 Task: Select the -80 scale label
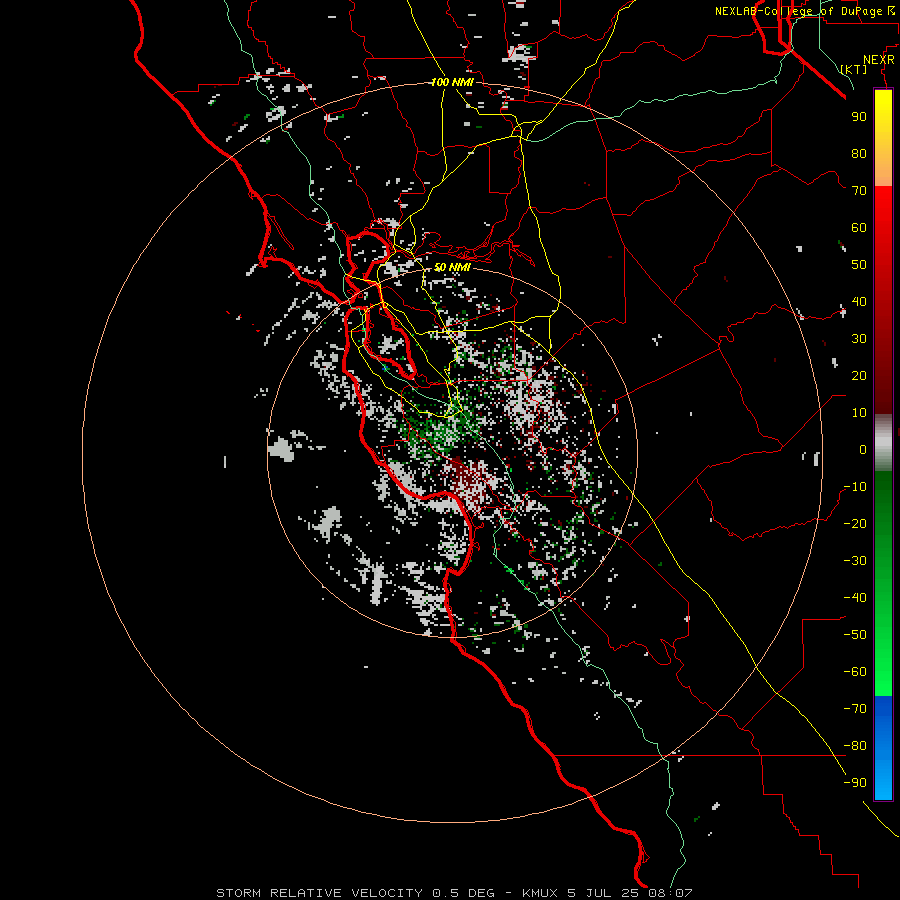pos(855,746)
